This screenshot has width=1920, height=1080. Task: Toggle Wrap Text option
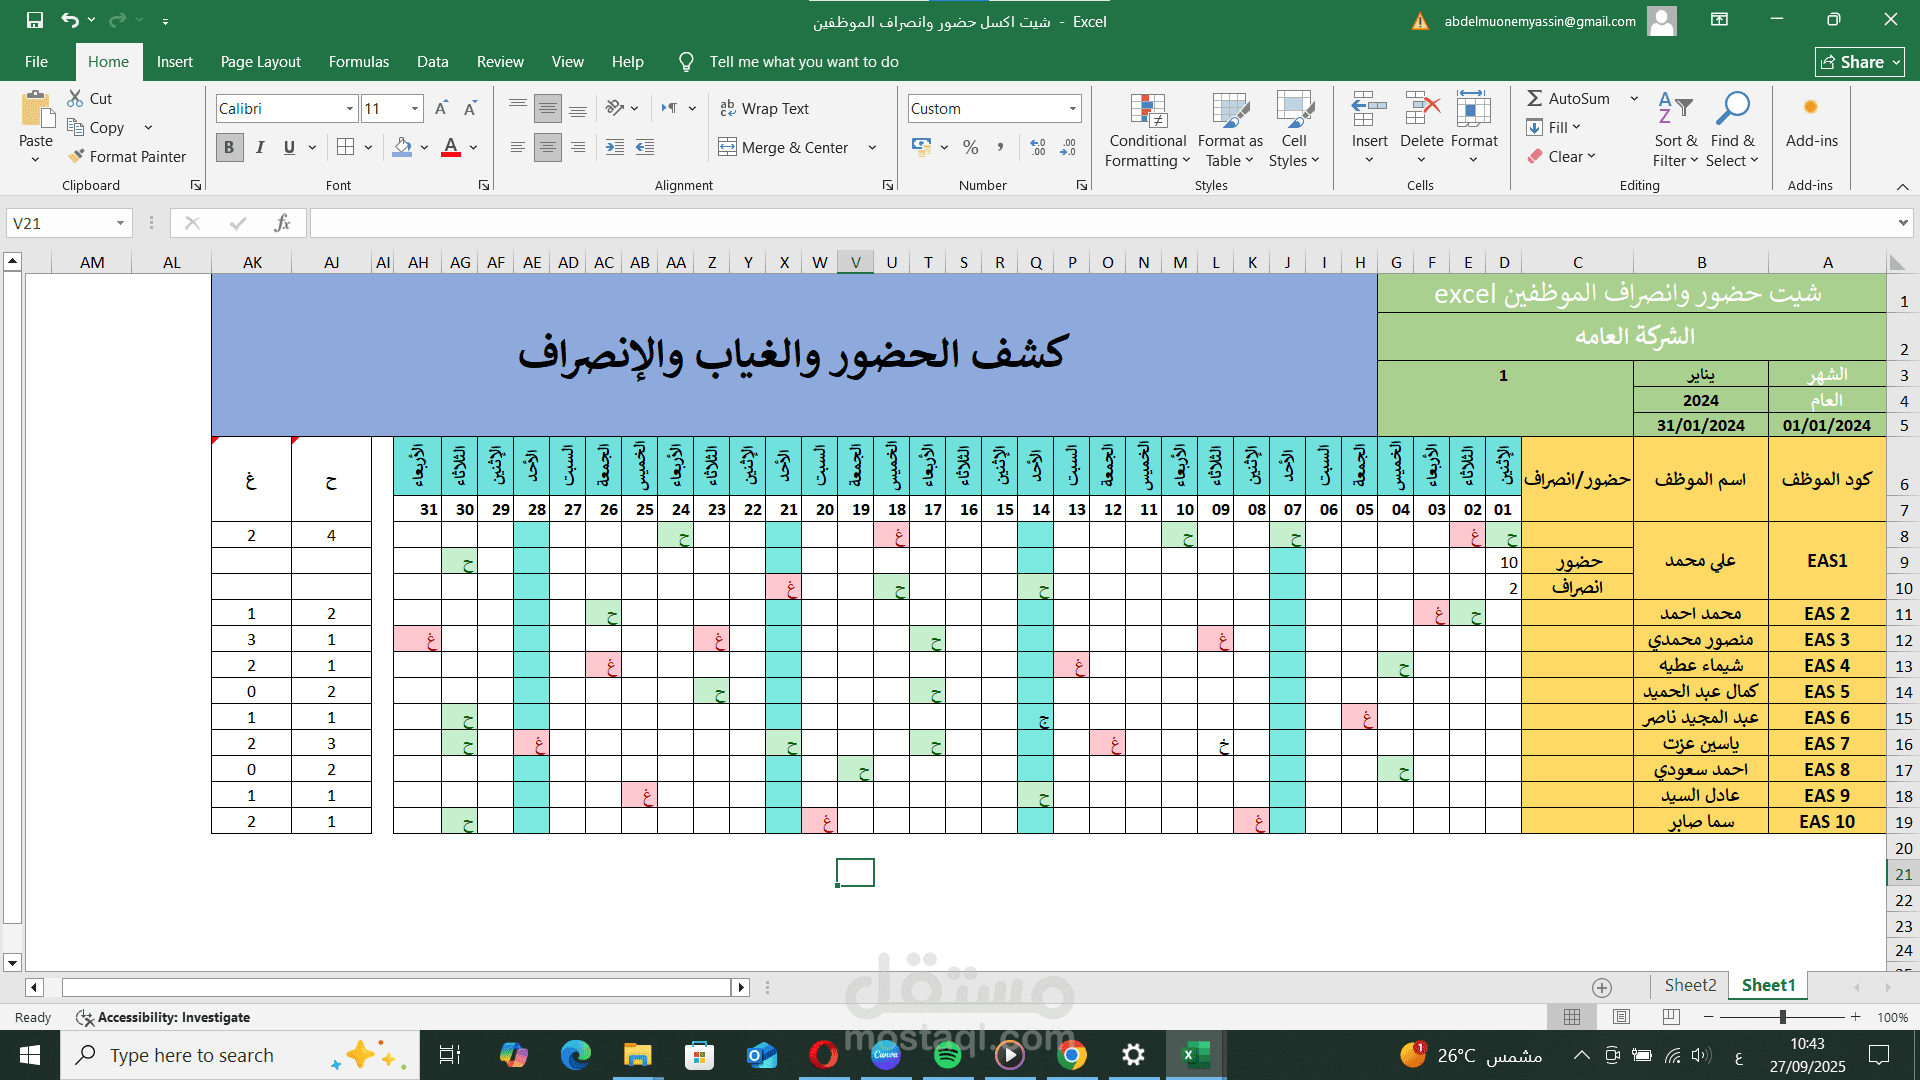point(765,109)
